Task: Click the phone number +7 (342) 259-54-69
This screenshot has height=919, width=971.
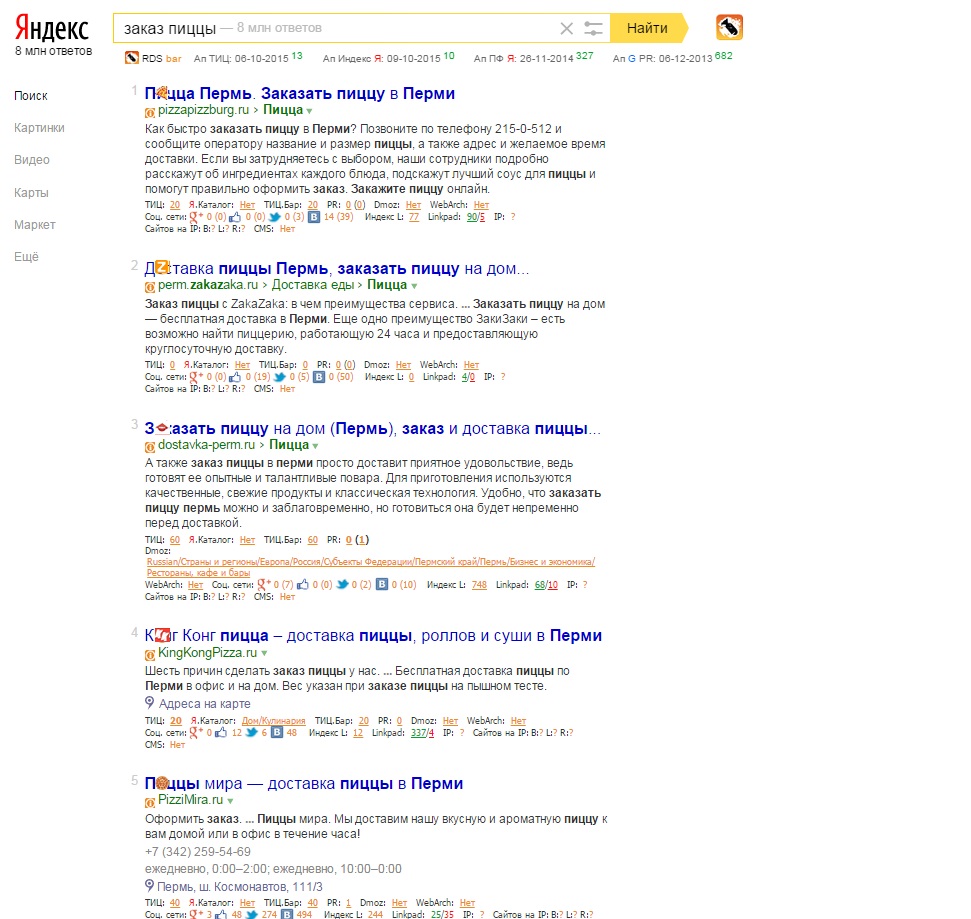Action: [x=198, y=852]
